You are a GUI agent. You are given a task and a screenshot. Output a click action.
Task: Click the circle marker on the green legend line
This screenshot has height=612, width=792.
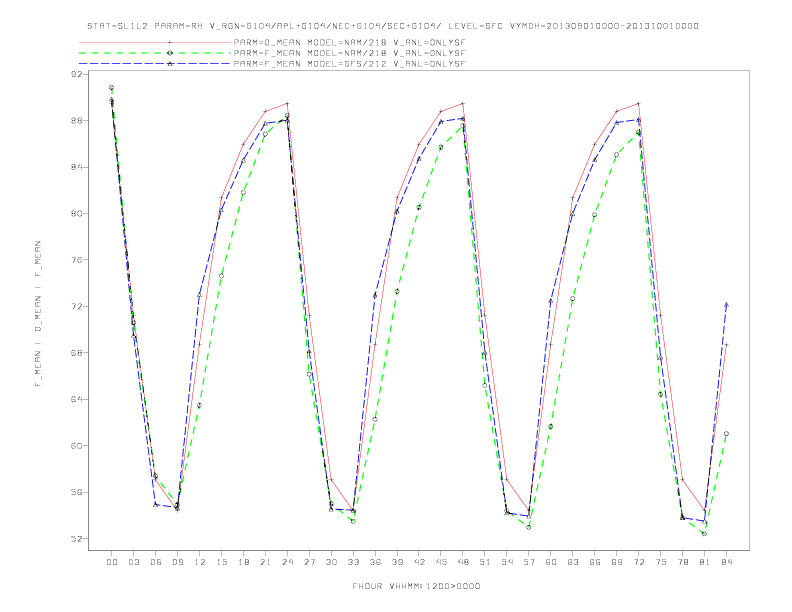pos(170,53)
